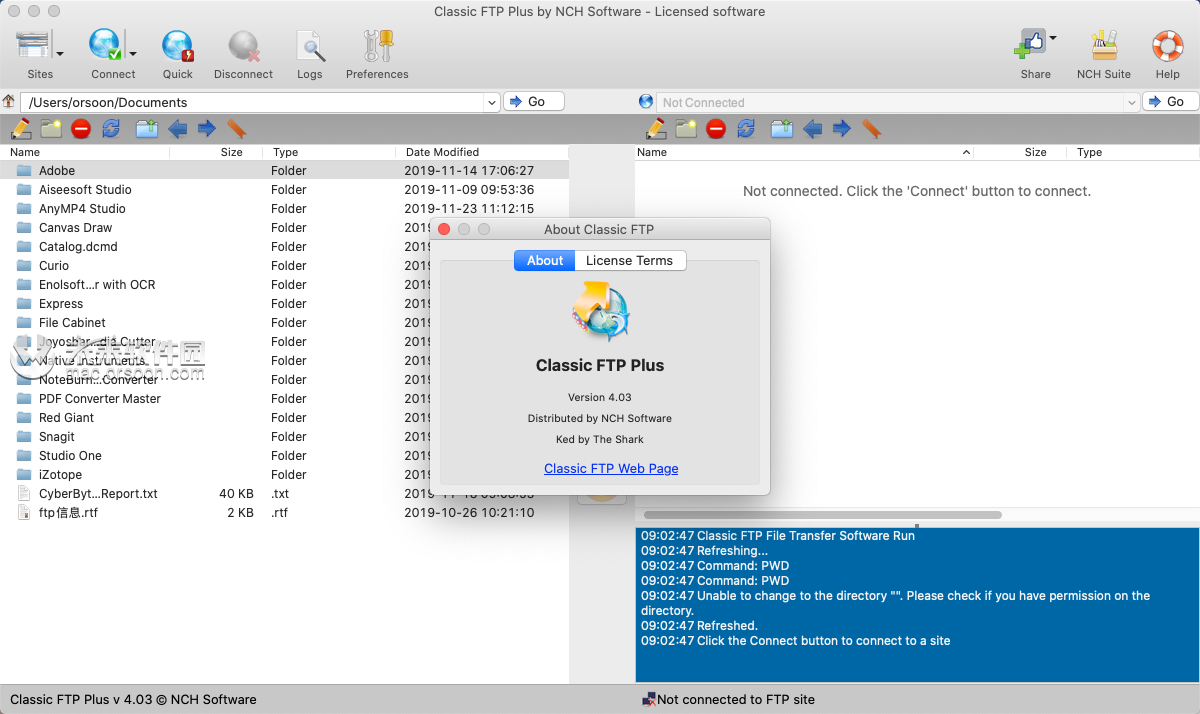Click red delete icon in local pane

pyautogui.click(x=81, y=128)
